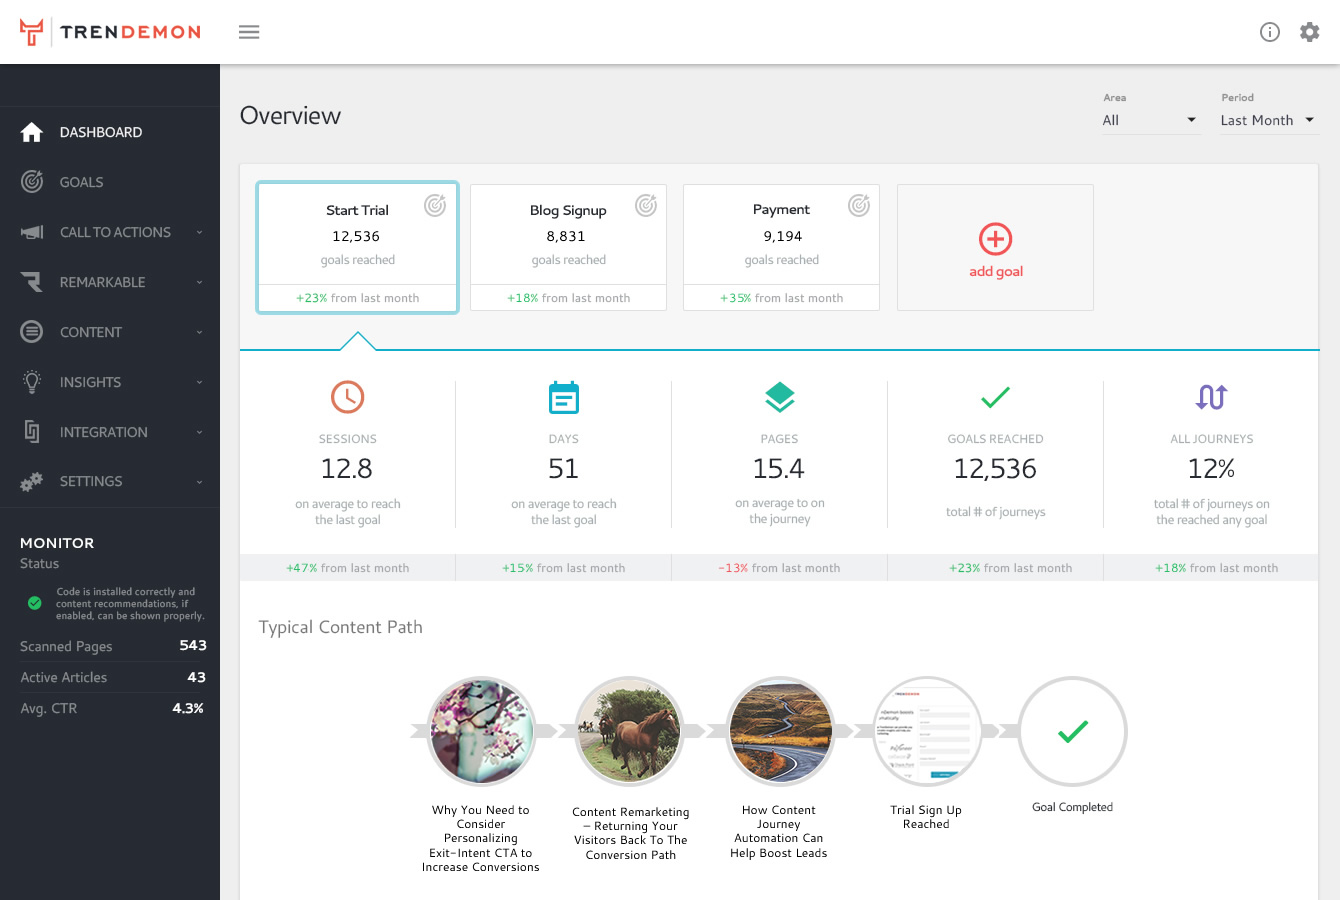The image size is (1340, 900).
Task: Select the Start Trial goal card
Action: tap(357, 247)
